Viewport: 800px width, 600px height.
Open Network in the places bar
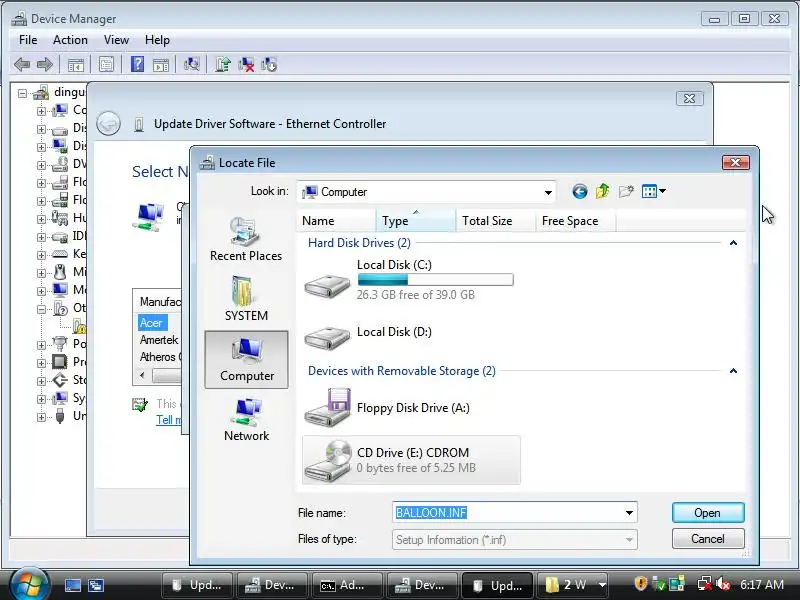[x=246, y=419]
